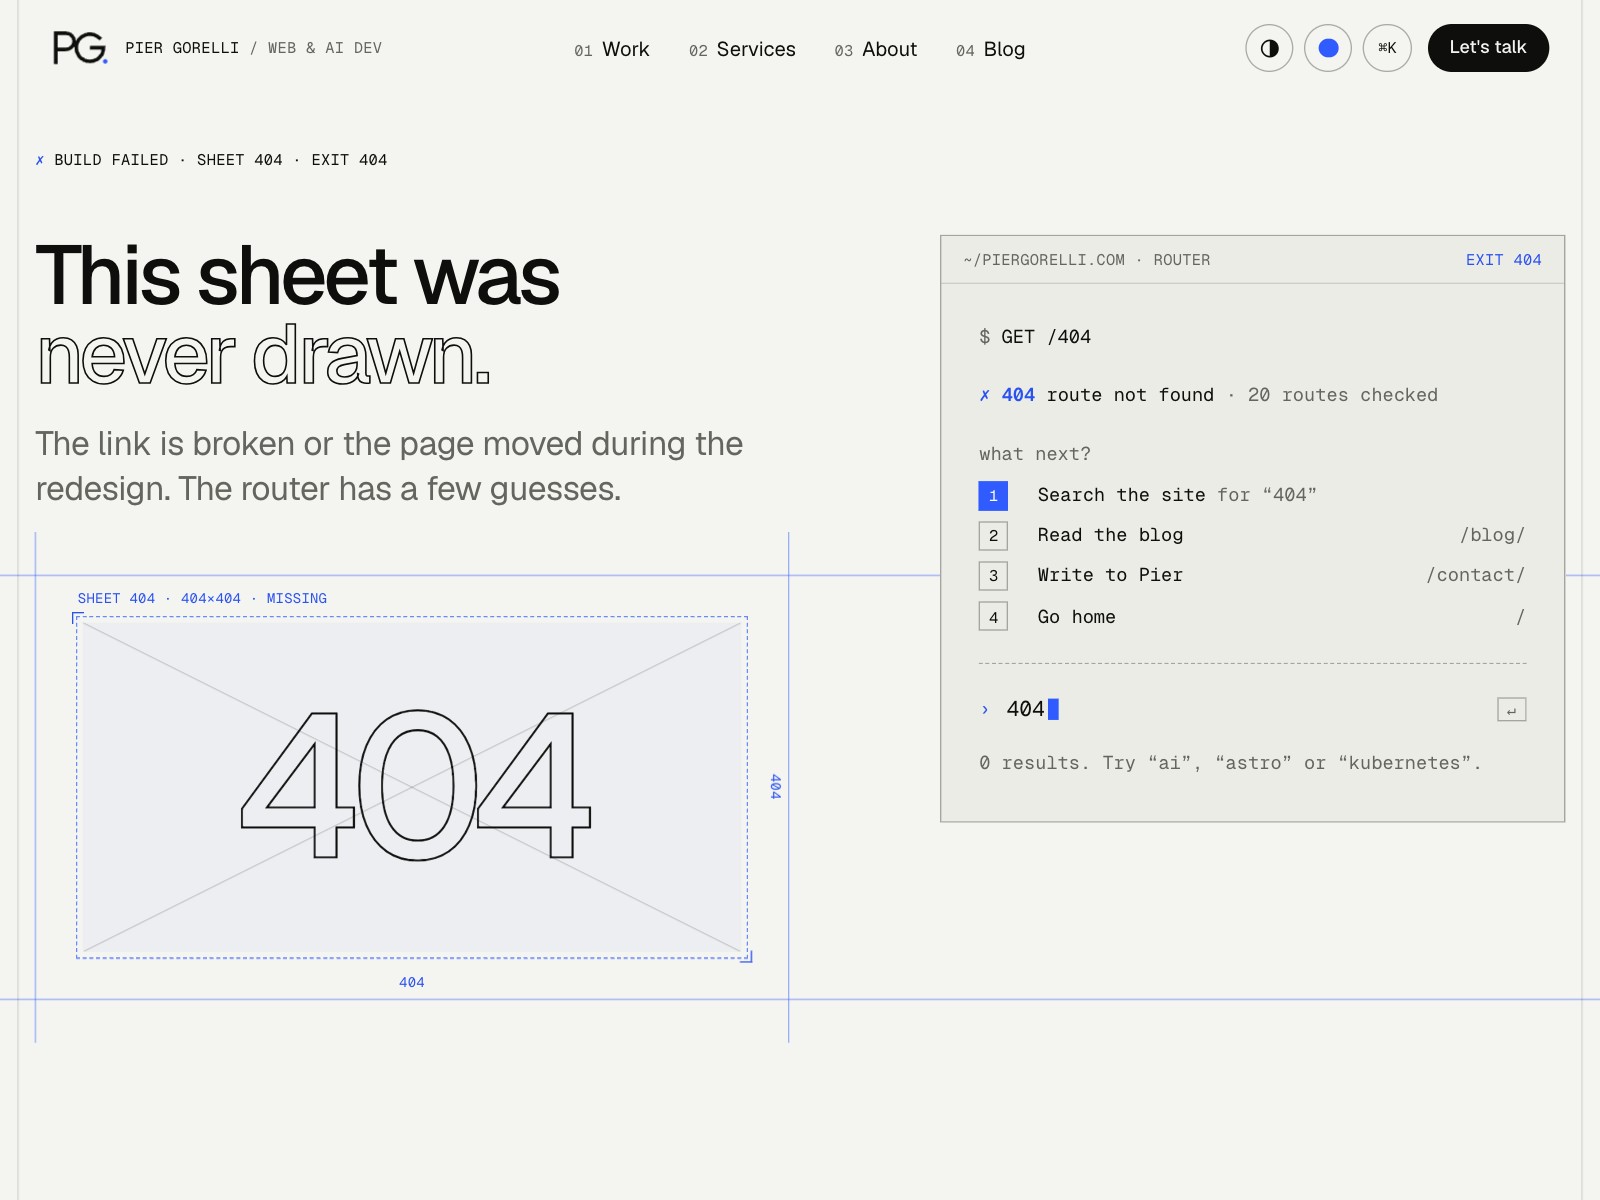Click the router prompt input containing 404

[1245, 709]
